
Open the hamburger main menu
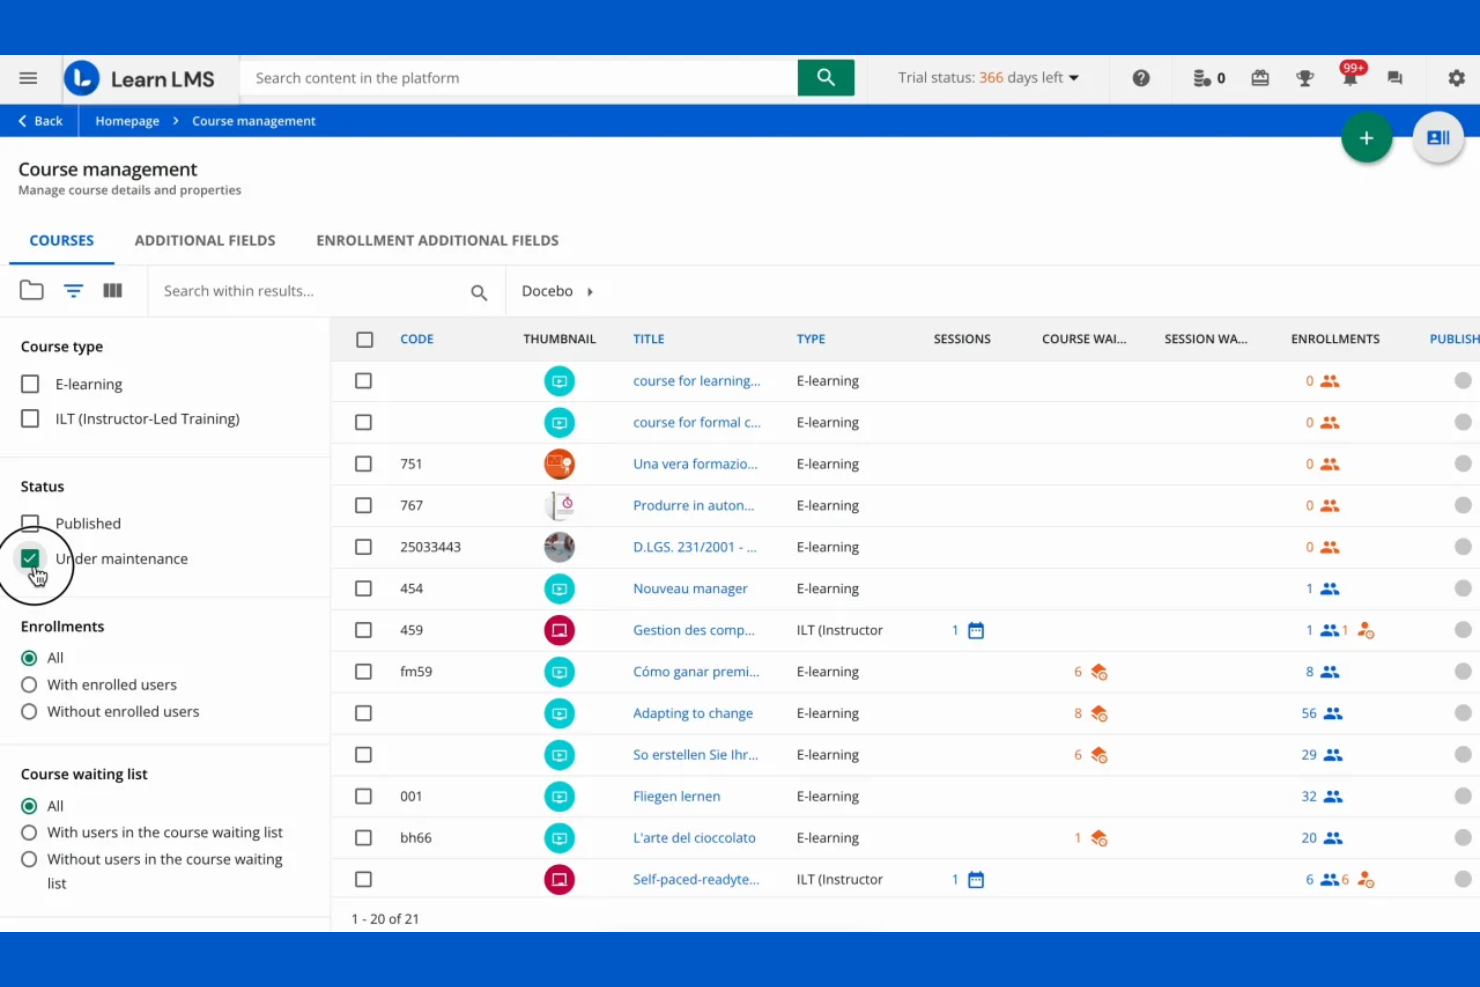tap(28, 78)
